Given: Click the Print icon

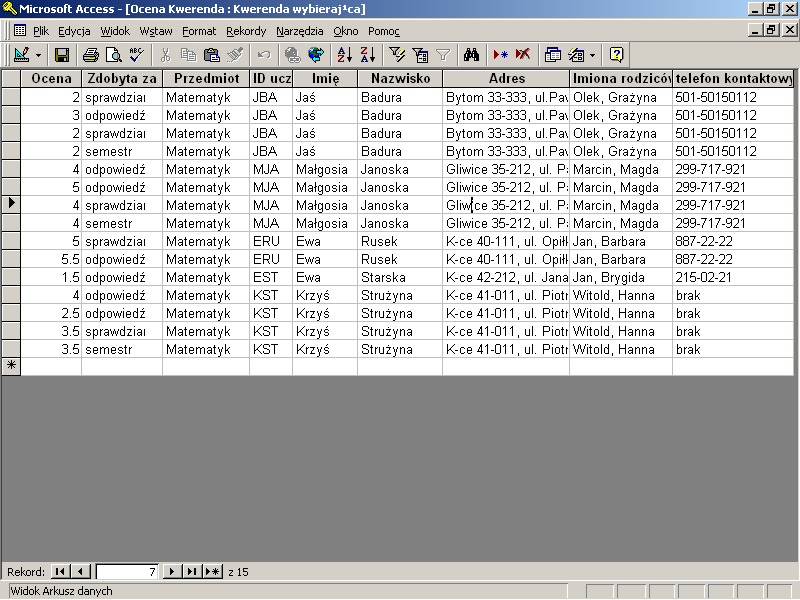Looking at the screenshot, I should (x=91, y=55).
